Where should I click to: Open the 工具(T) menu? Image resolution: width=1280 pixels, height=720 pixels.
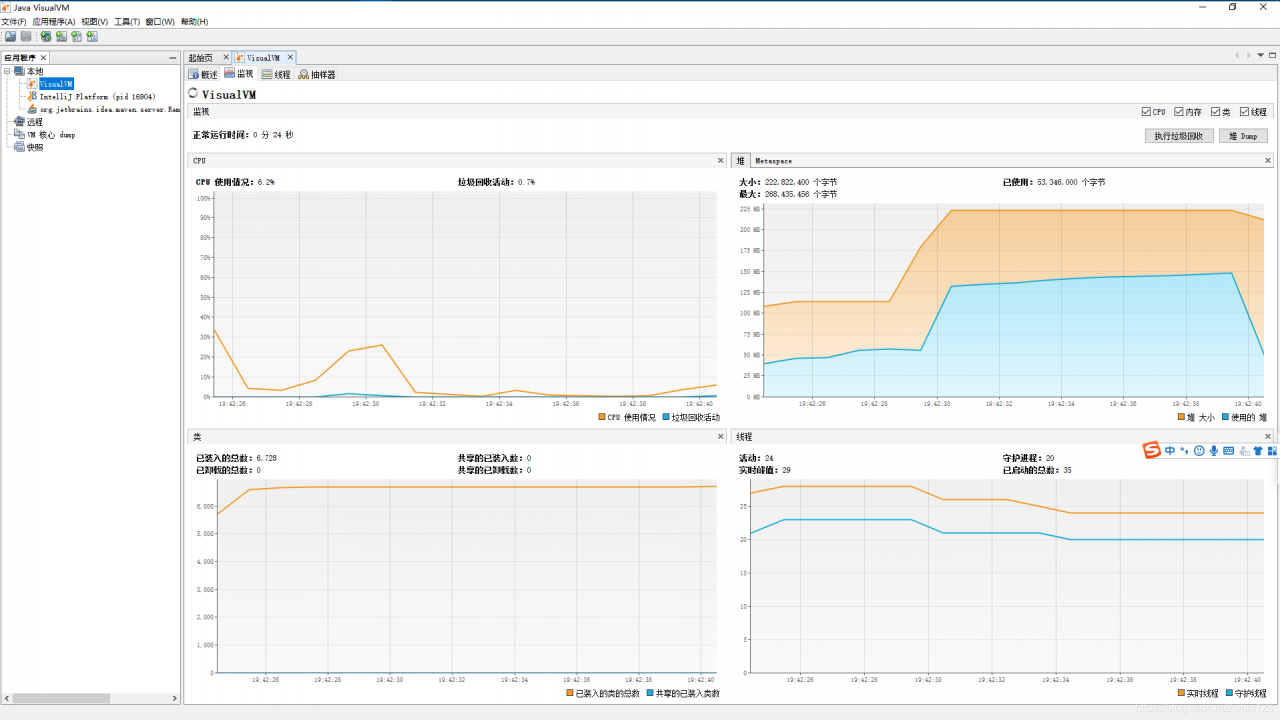click(127, 21)
